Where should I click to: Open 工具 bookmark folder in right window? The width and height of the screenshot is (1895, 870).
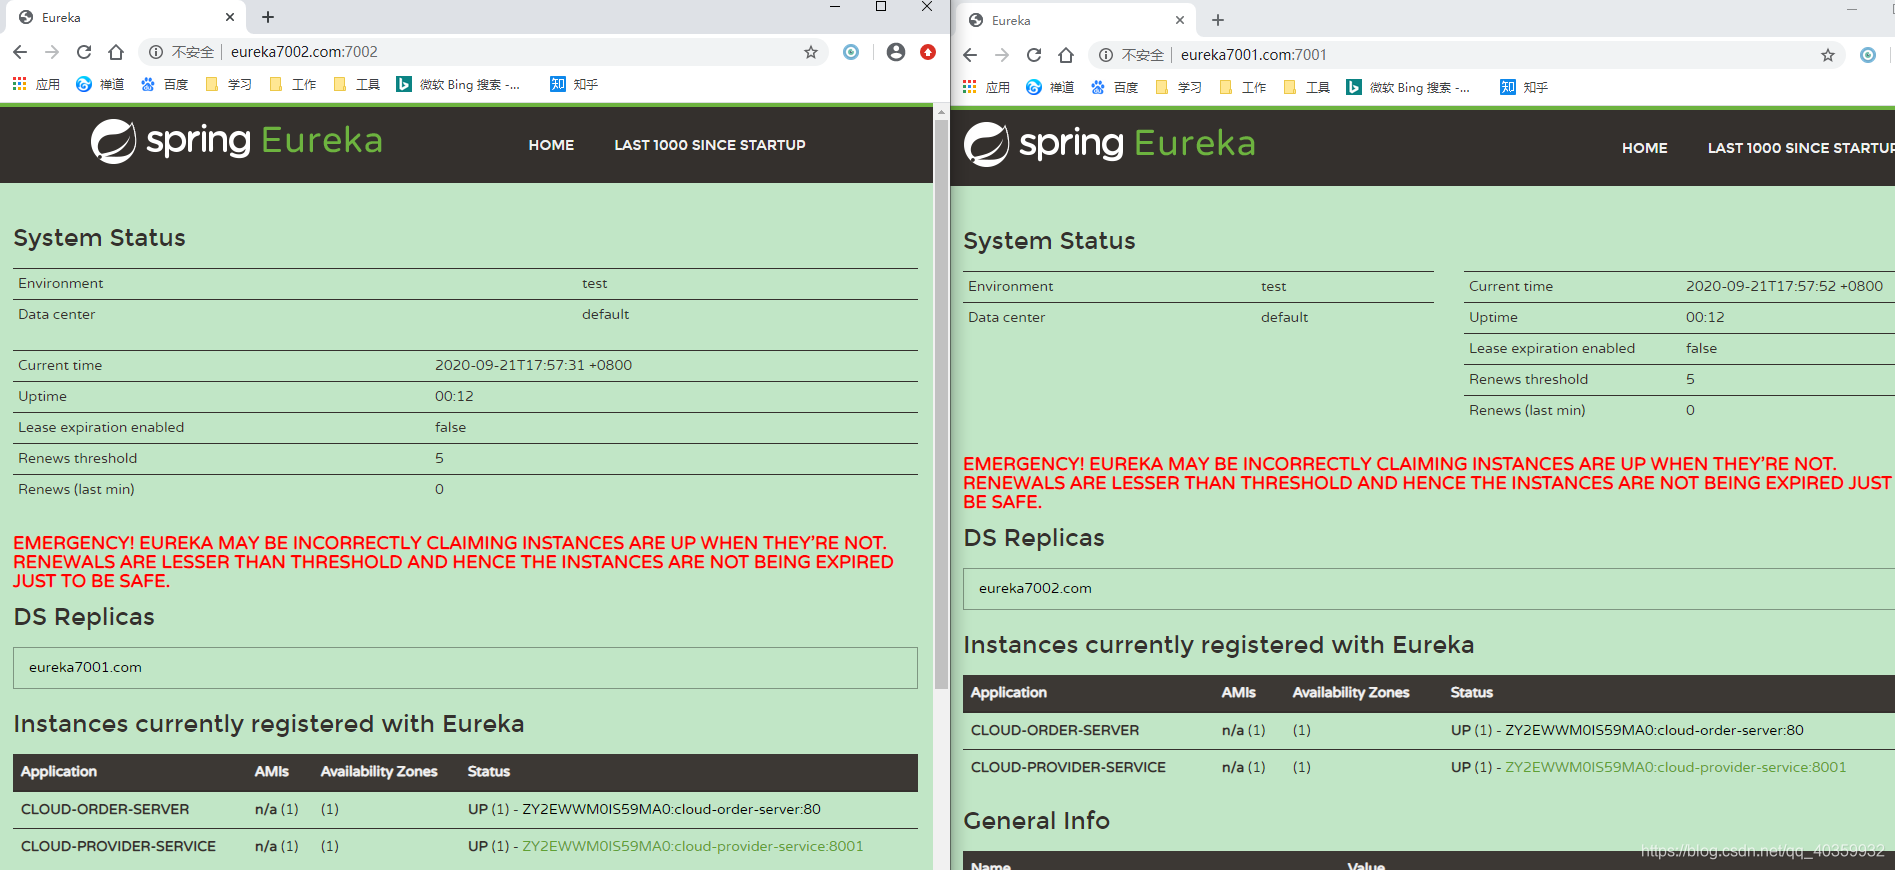click(1306, 87)
